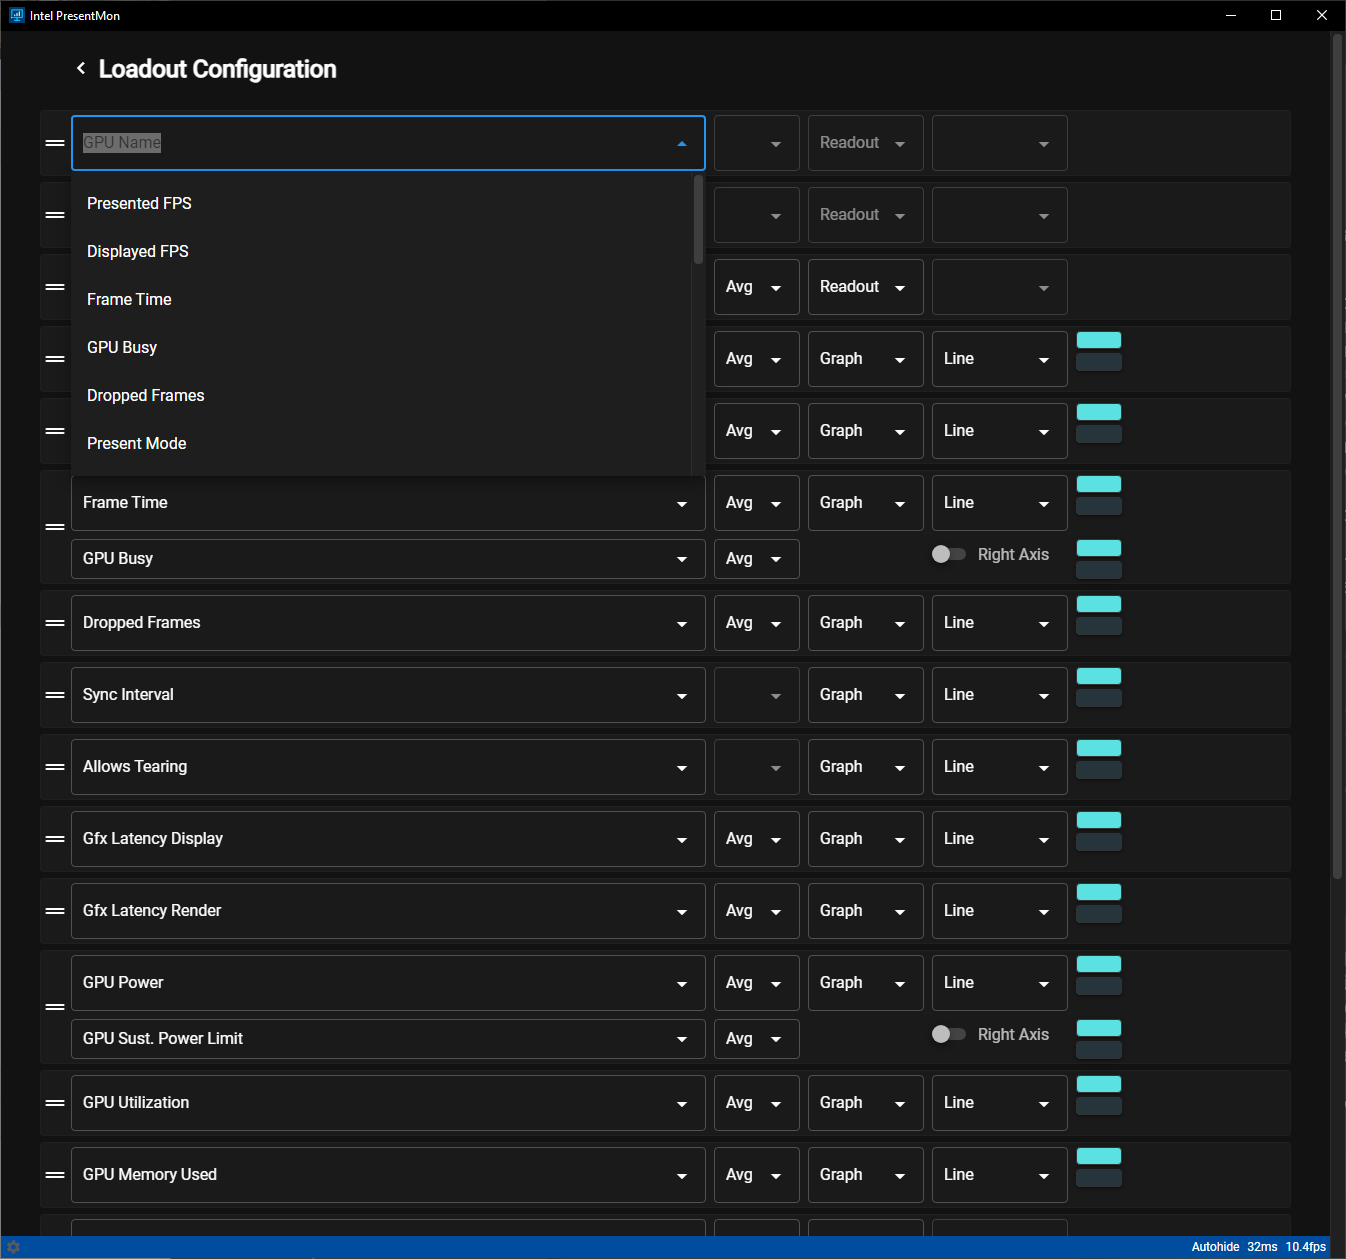Open the GPU Busy metric dropdown

388,559
